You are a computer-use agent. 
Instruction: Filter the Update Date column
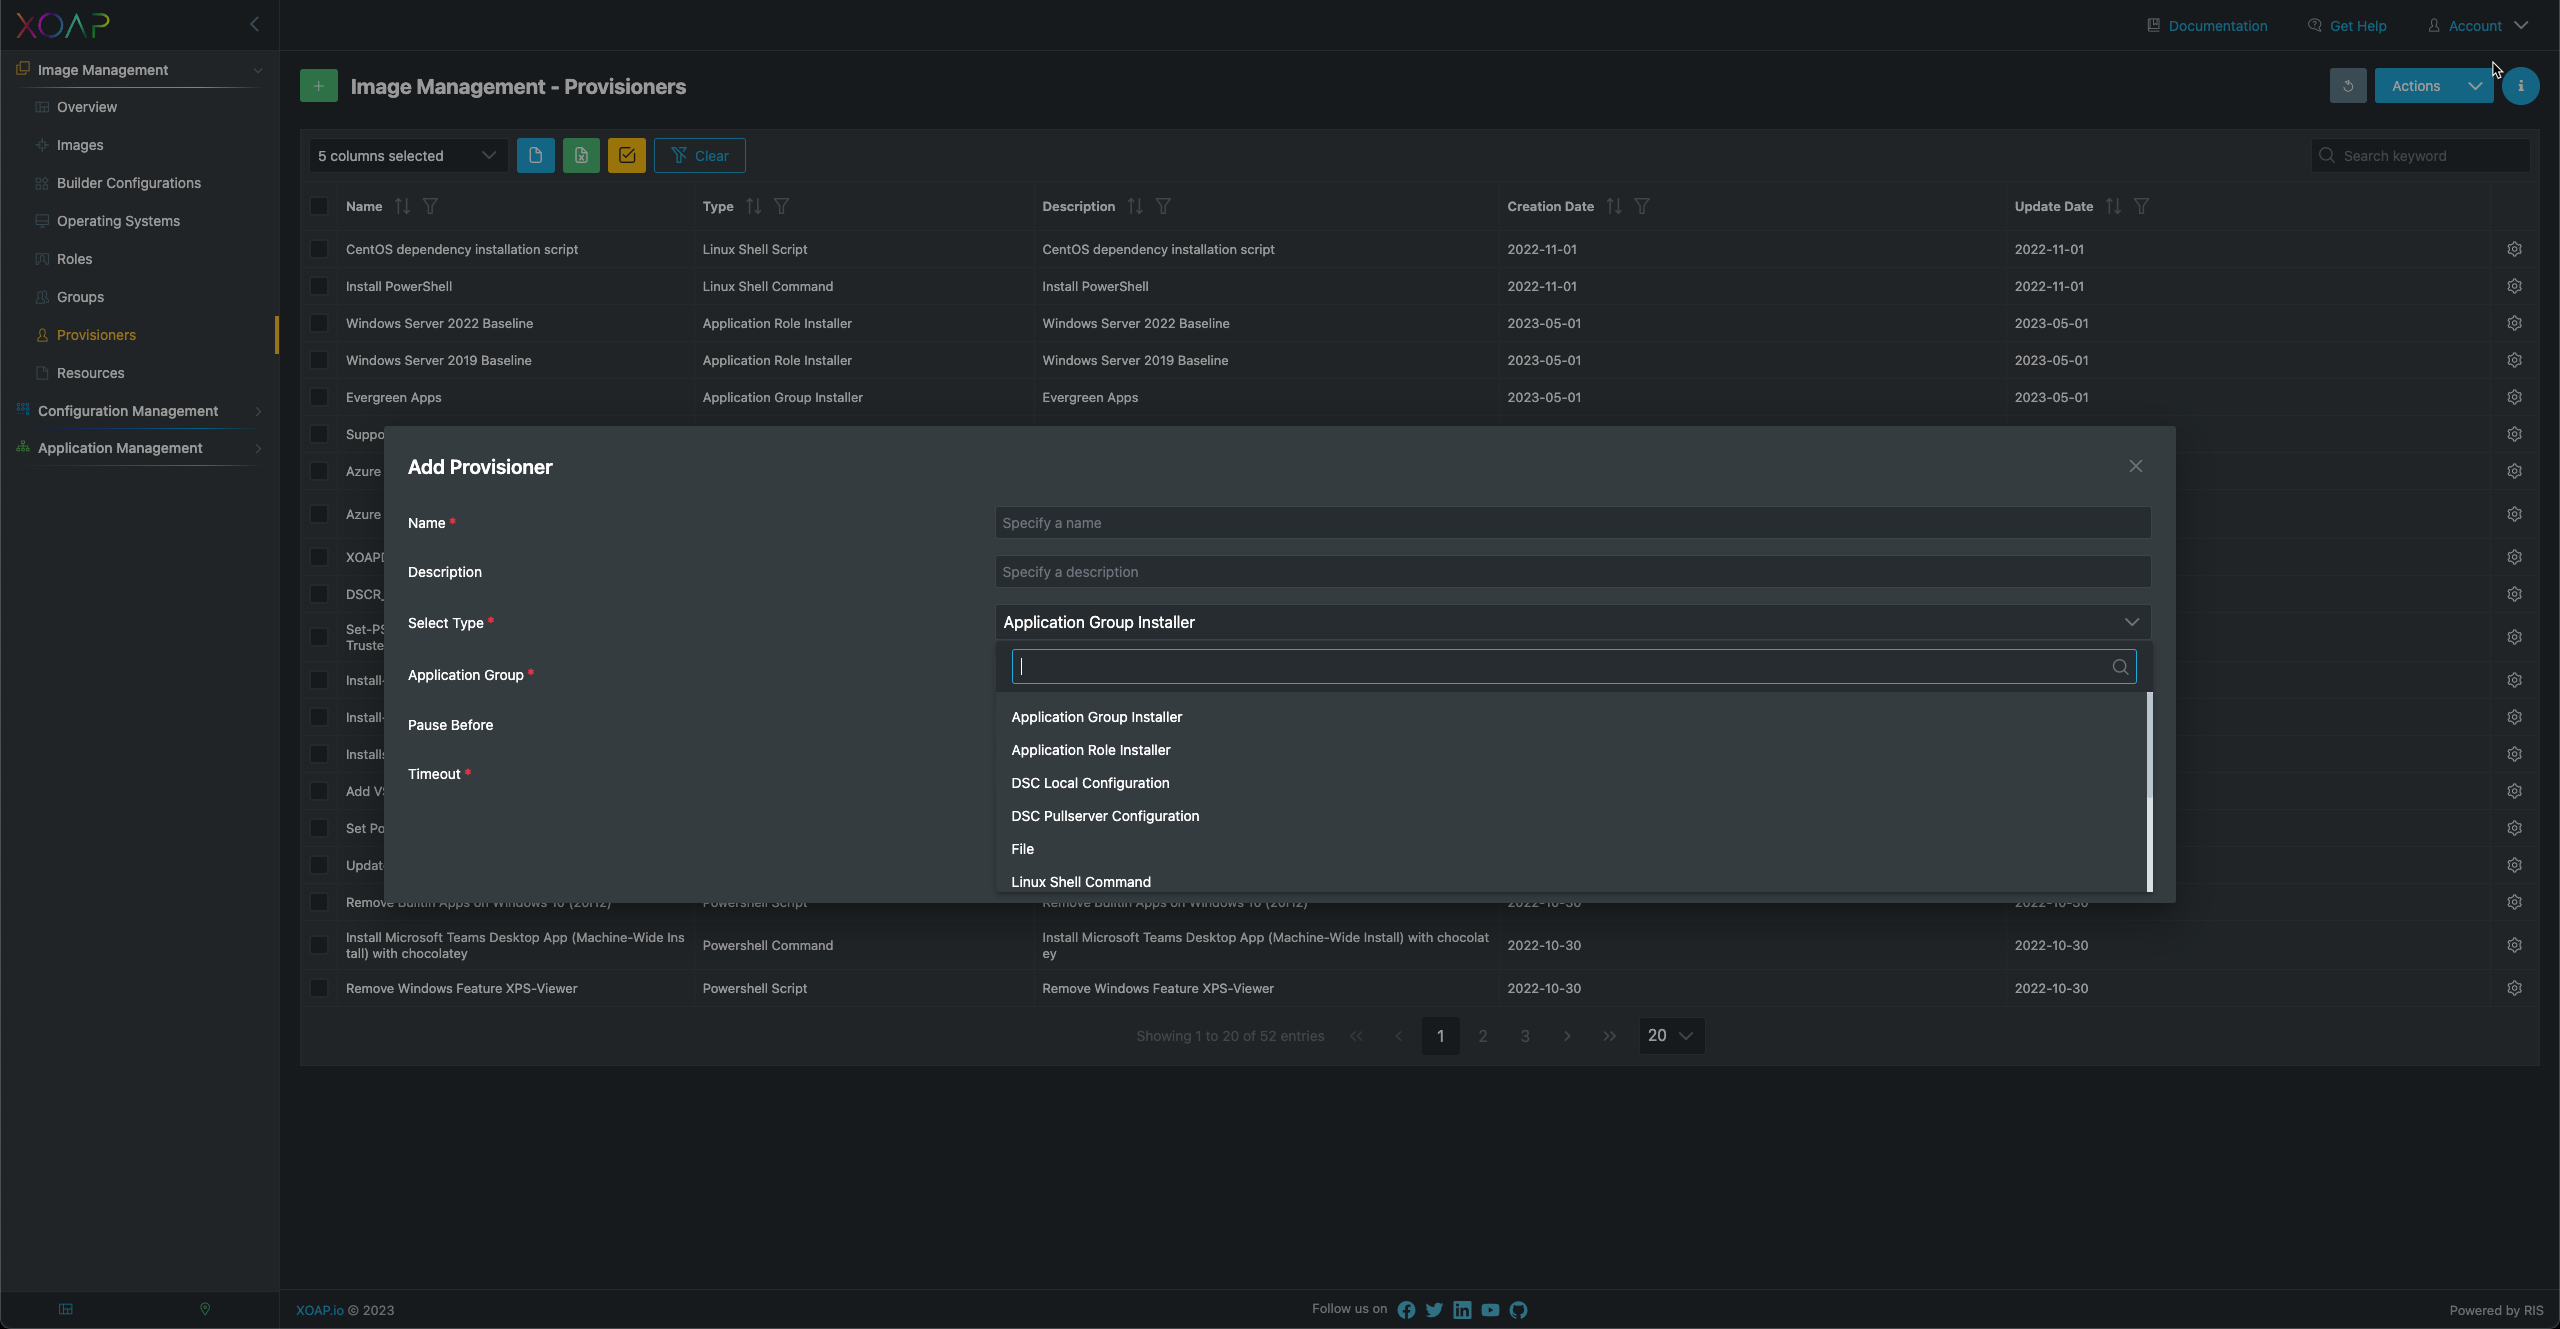pos(2141,206)
